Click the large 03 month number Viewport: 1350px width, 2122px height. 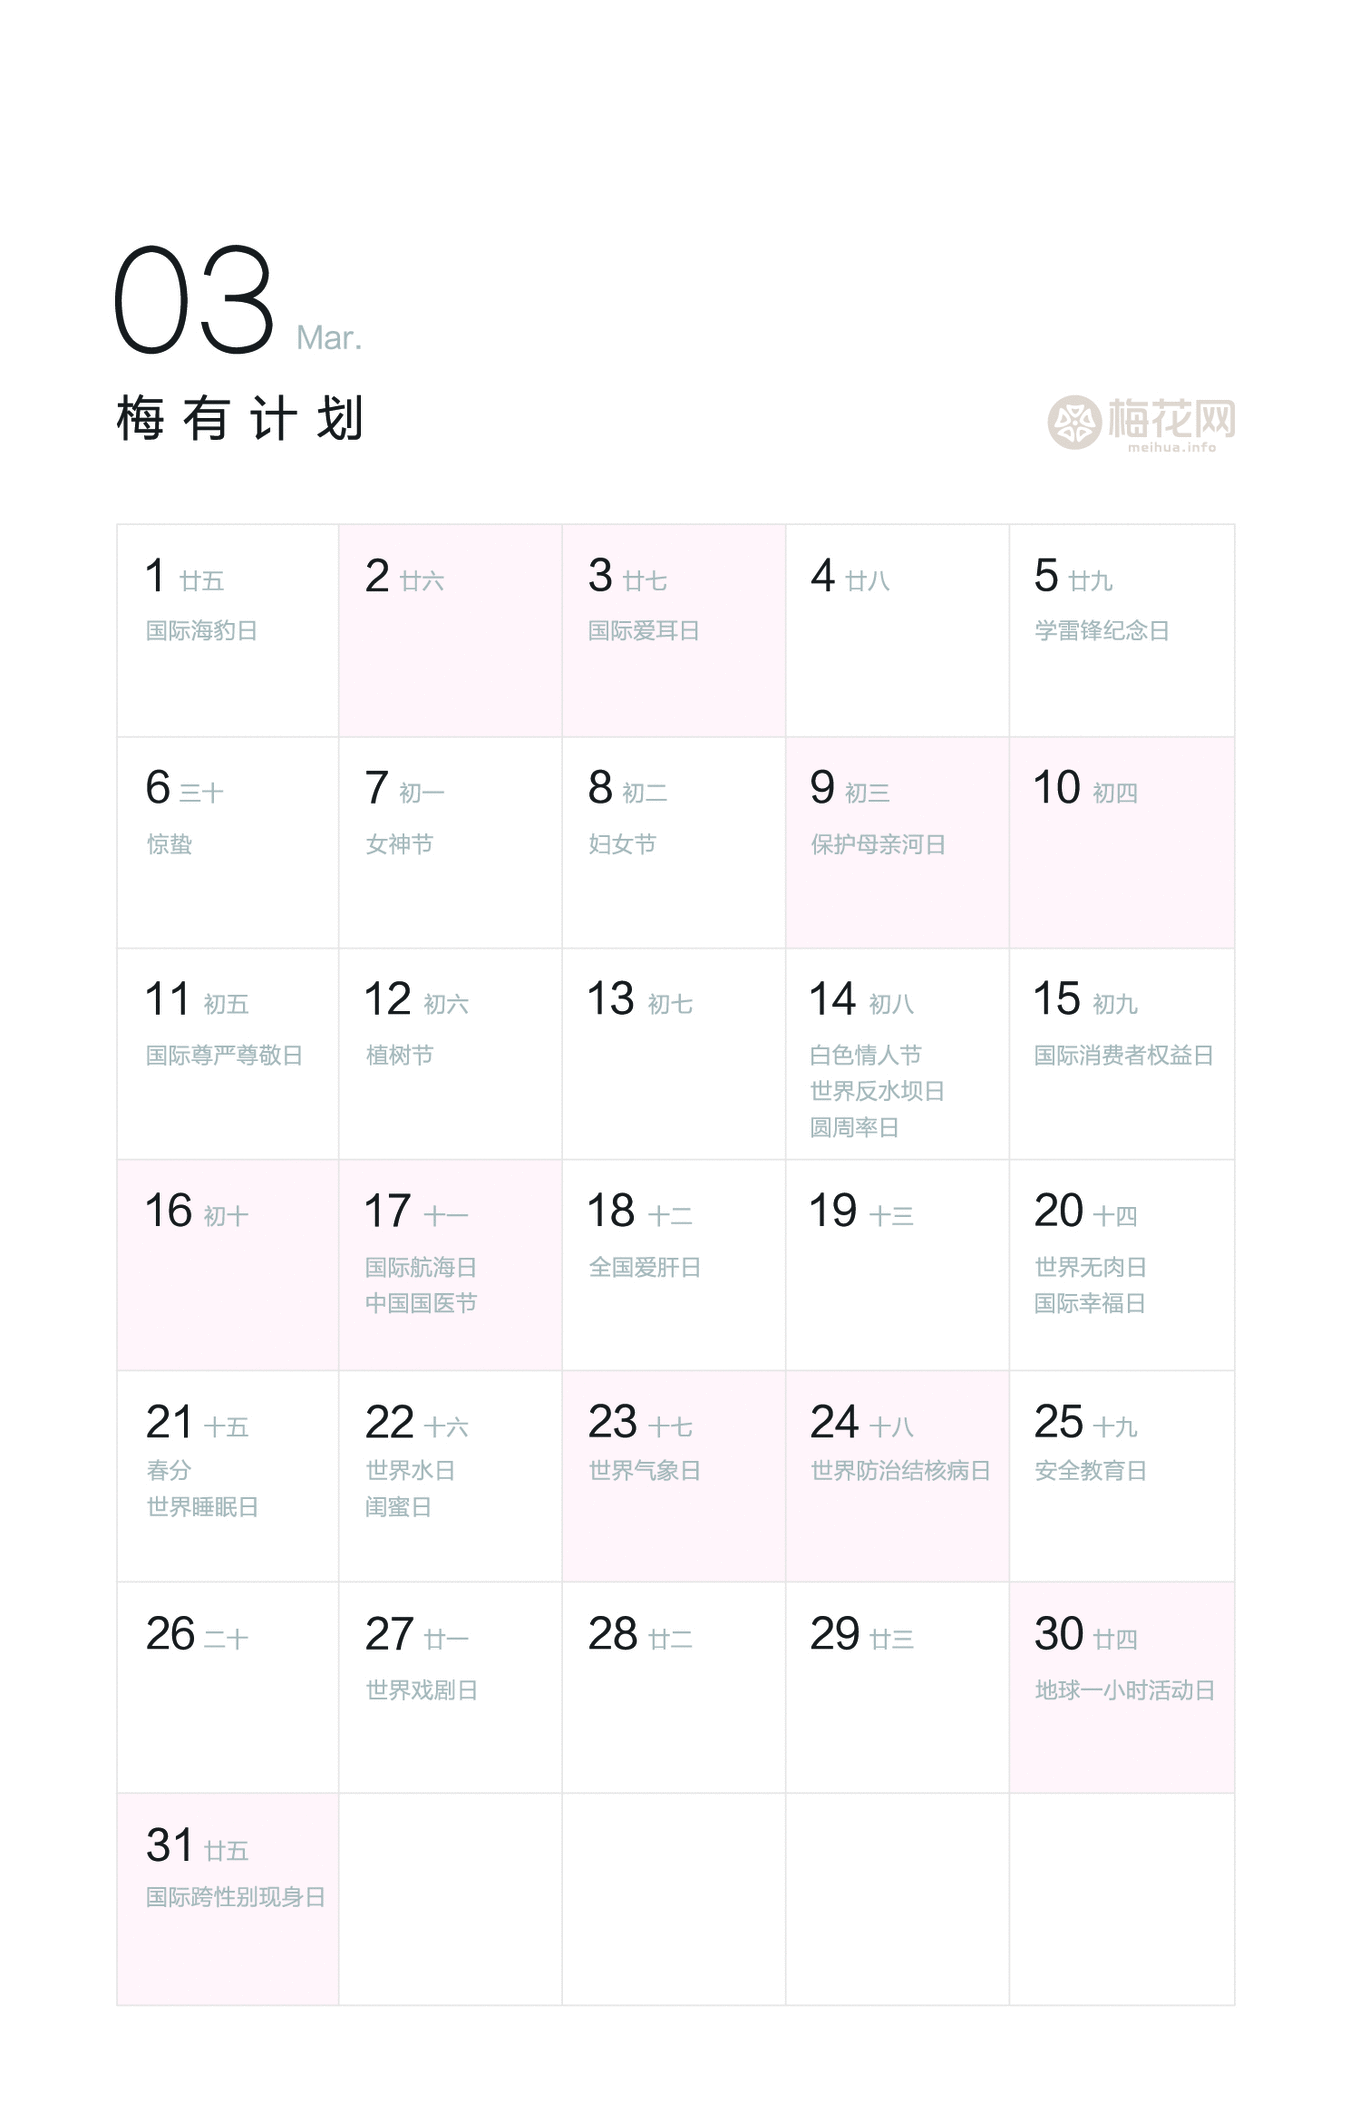point(194,301)
